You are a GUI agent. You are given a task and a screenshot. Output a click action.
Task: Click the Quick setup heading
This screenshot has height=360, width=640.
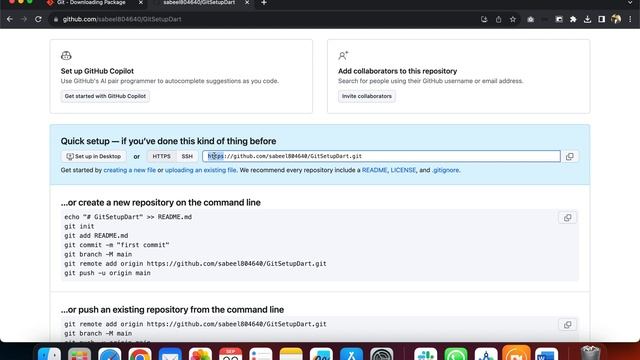coord(168,141)
